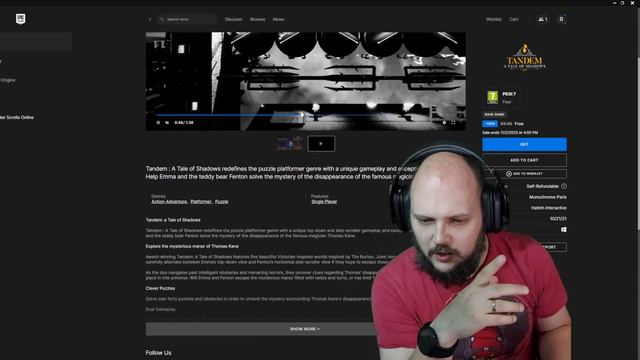Click the Clever Puzzles heading
This screenshot has height=360, width=640.
coord(160,288)
